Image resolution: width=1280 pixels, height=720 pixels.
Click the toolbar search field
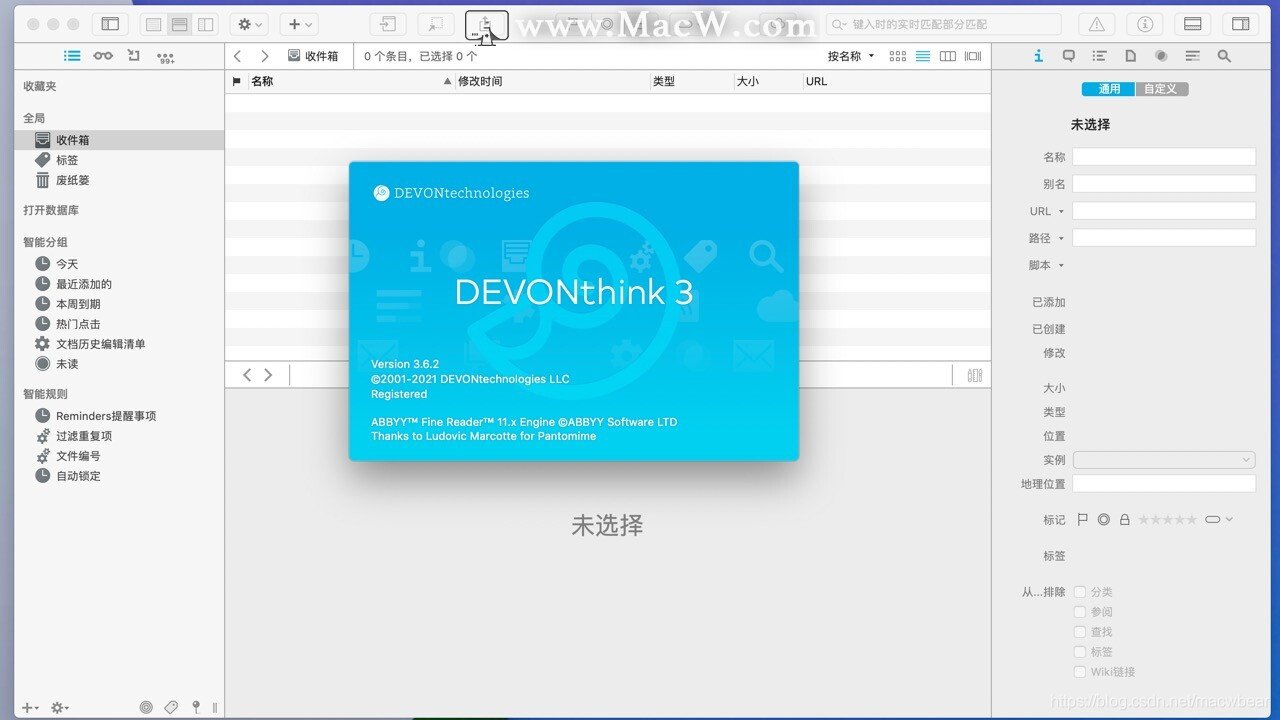pyautogui.click(x=943, y=24)
